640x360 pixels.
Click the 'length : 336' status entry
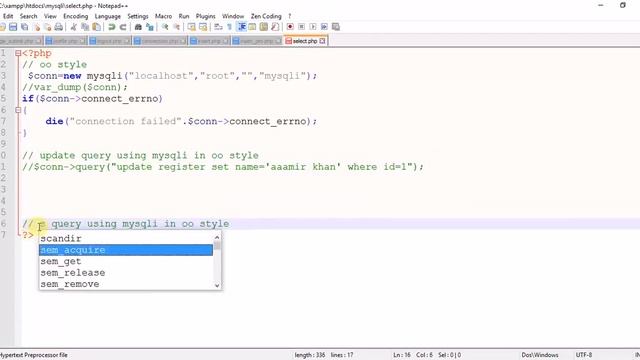[310, 355]
